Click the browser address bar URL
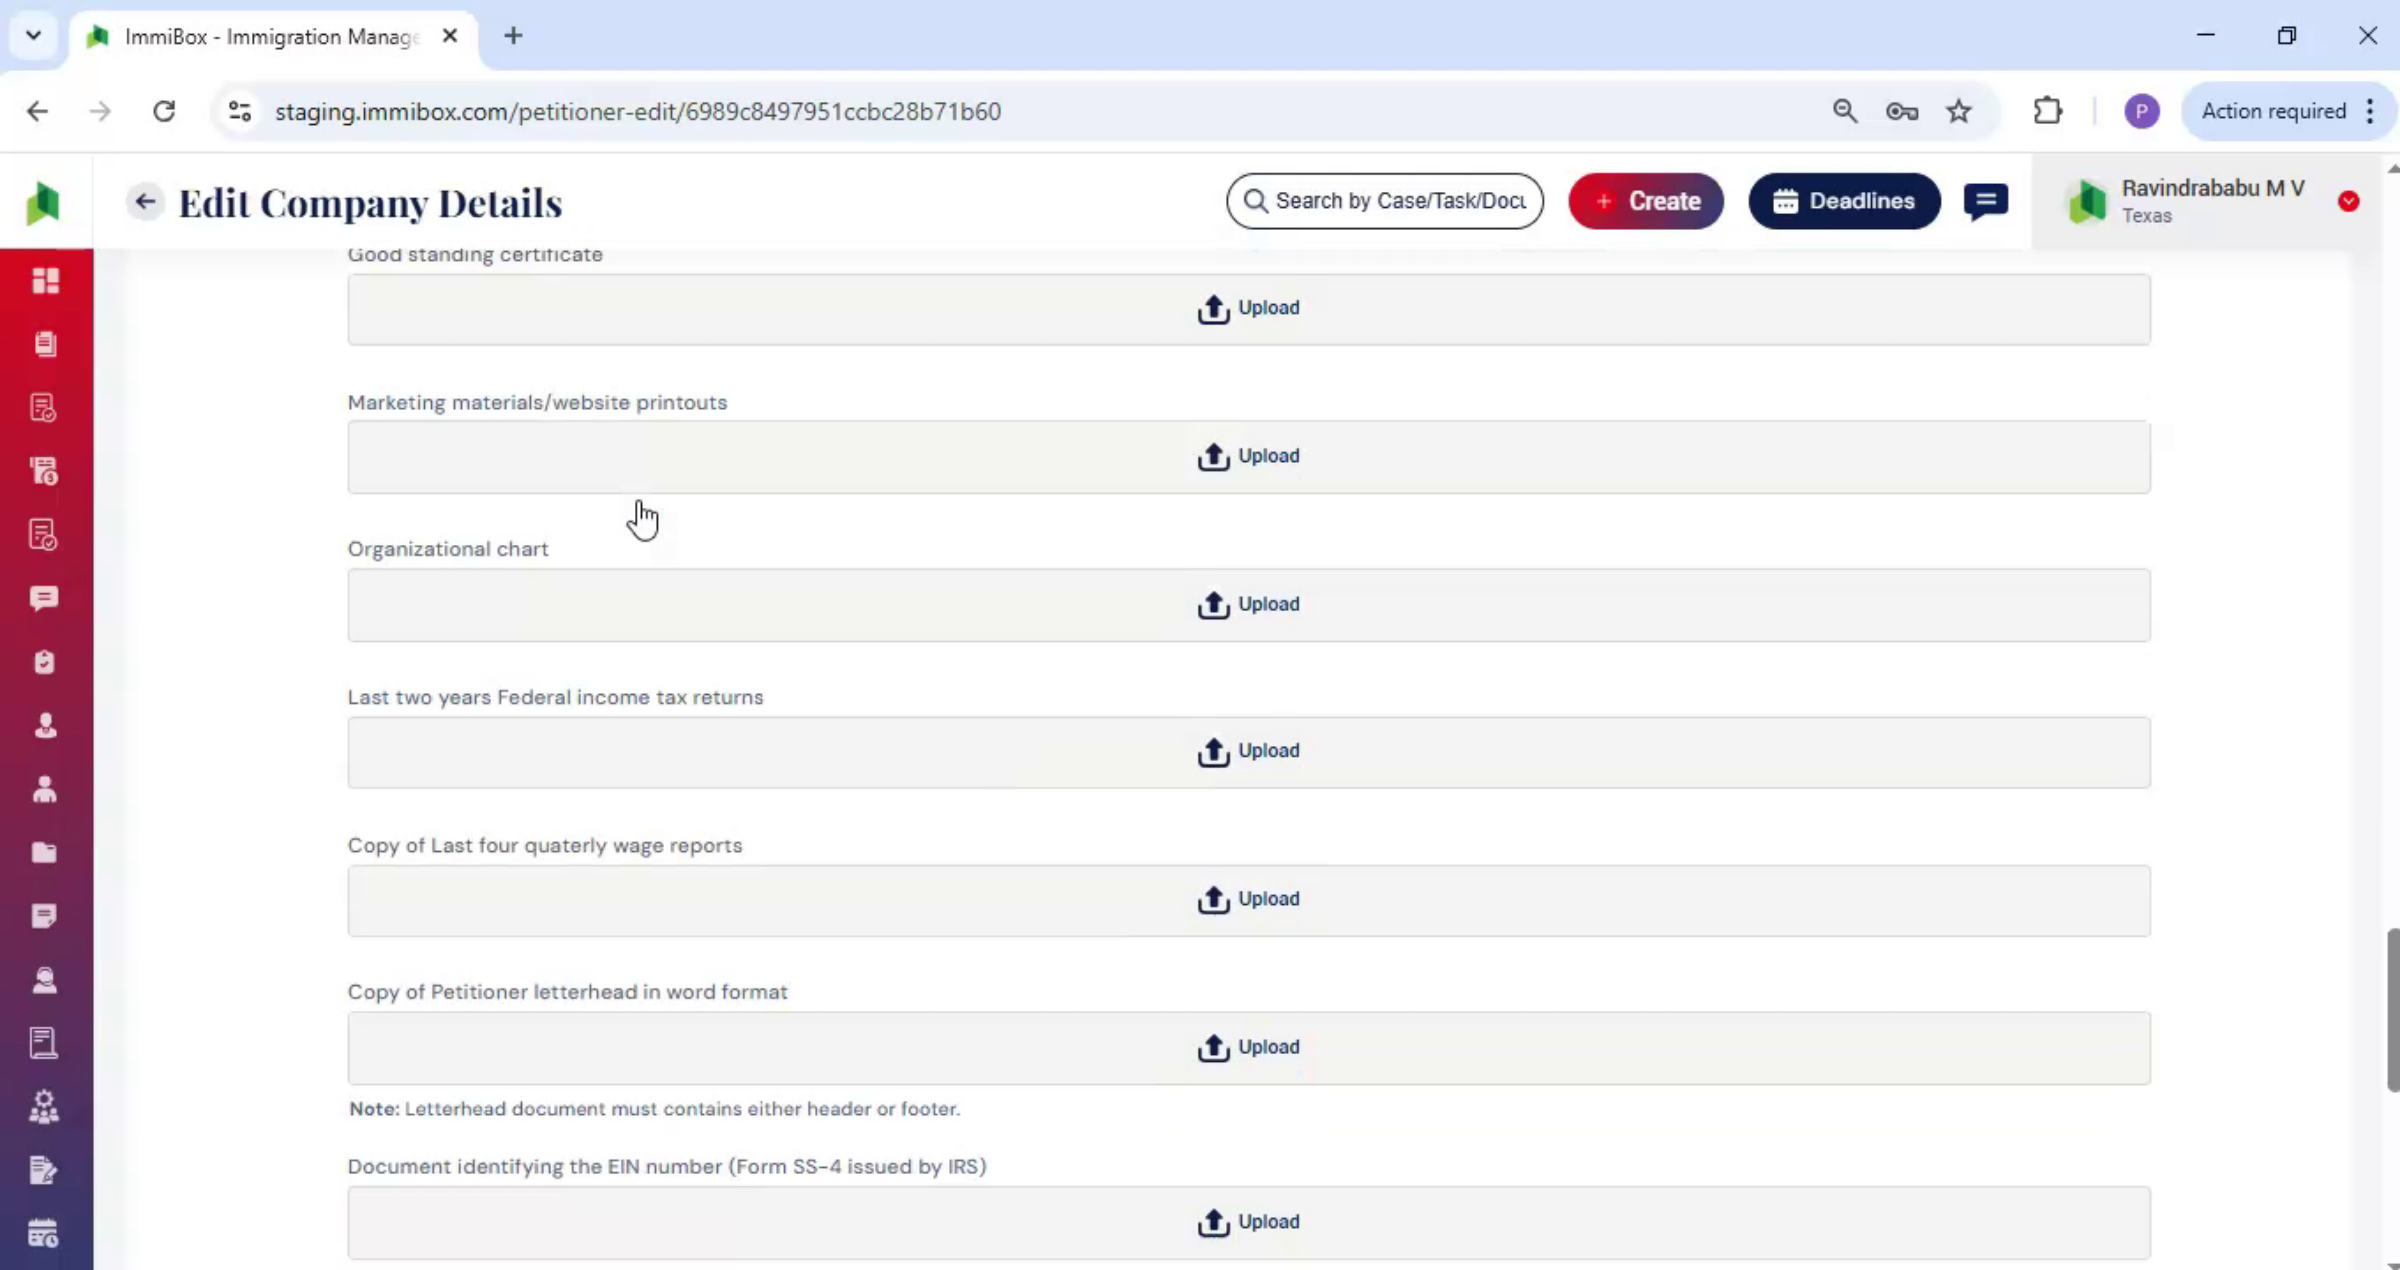The height and width of the screenshot is (1270, 2400). 638,111
